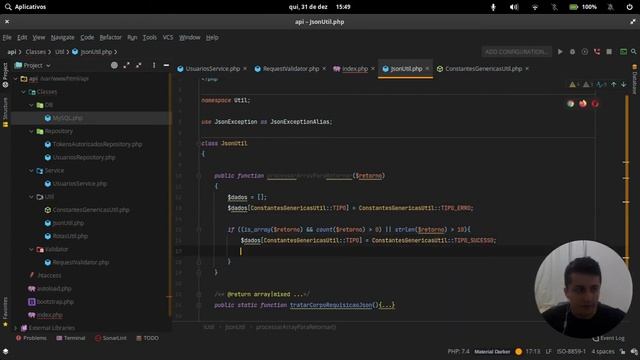Viewport: 640px width, 360px height.
Task: Open Project panel options menu
Action: tap(154, 65)
